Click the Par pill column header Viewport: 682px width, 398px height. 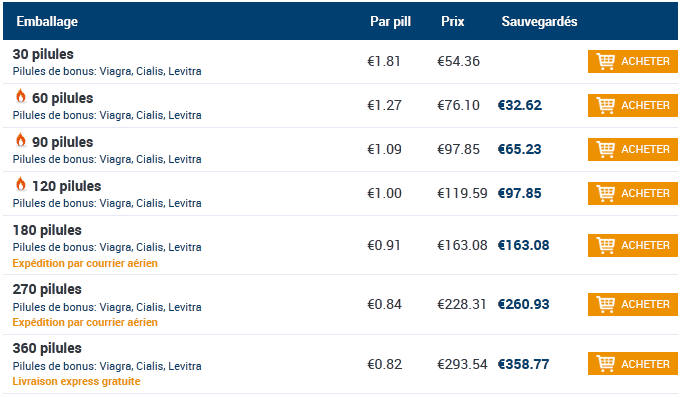[x=390, y=21]
